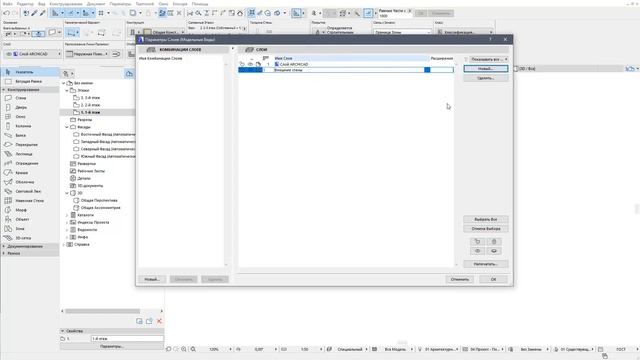Select the Зона (Zone) tool

coord(30,229)
